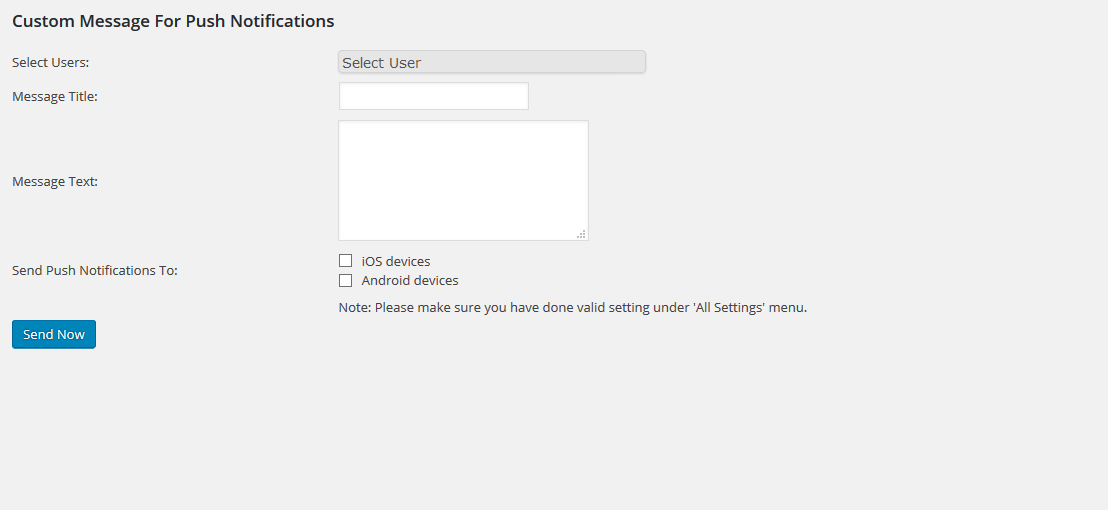Image resolution: width=1108 pixels, height=510 pixels.
Task: Click the word 'Note:' before the settings reminder
Action: (x=355, y=308)
